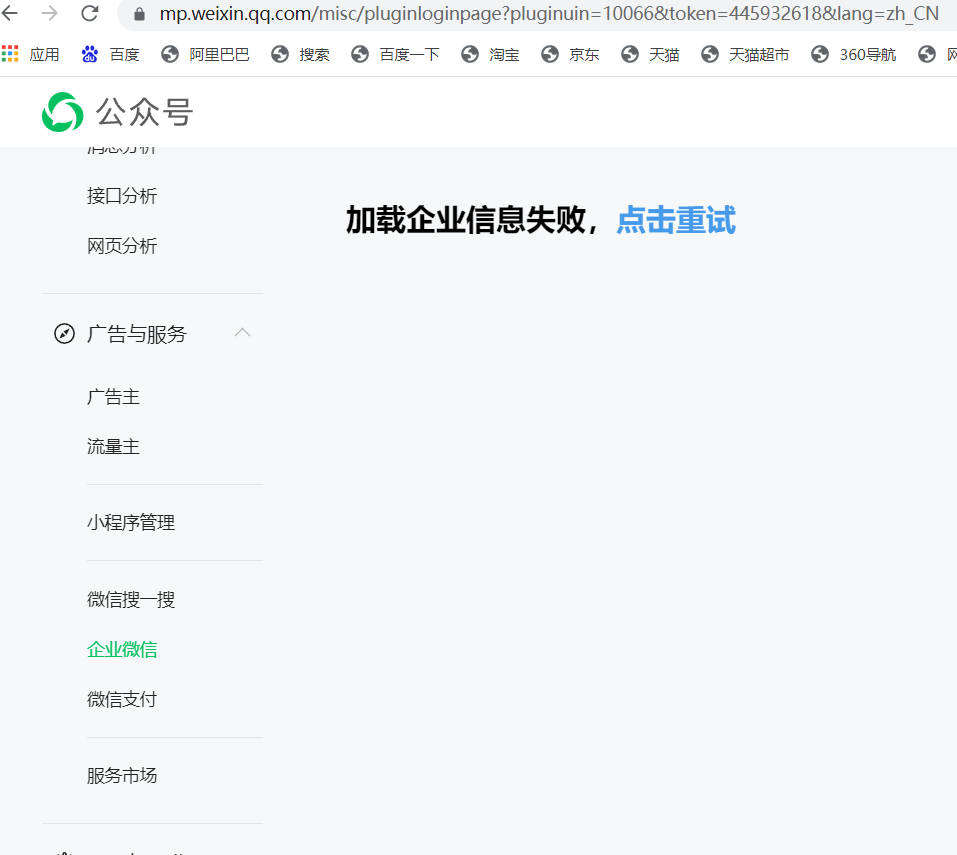Image resolution: width=957 pixels, height=855 pixels.
Task: Click the compass icon beside 广告与服务
Action: tap(64, 334)
